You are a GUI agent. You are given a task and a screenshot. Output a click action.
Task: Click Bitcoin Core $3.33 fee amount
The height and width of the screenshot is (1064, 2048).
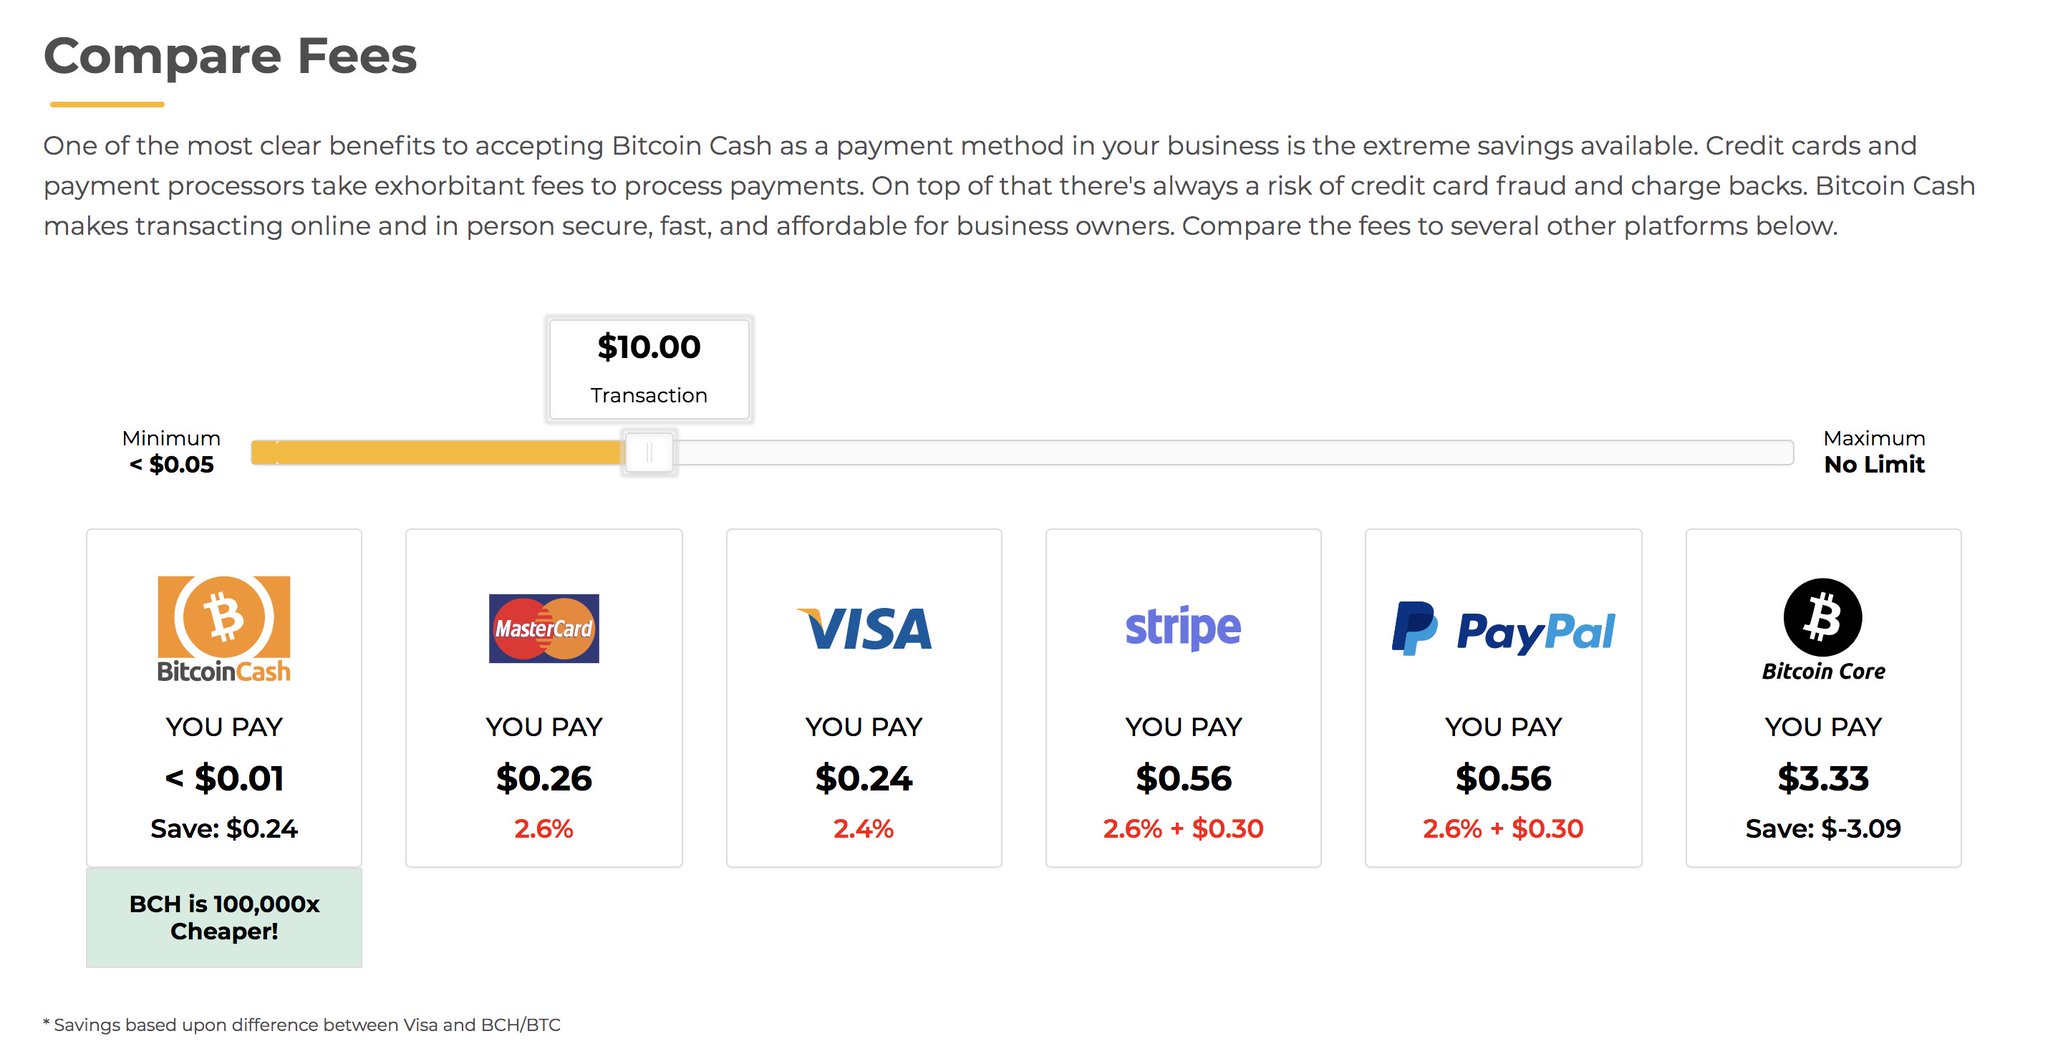coord(1823,778)
